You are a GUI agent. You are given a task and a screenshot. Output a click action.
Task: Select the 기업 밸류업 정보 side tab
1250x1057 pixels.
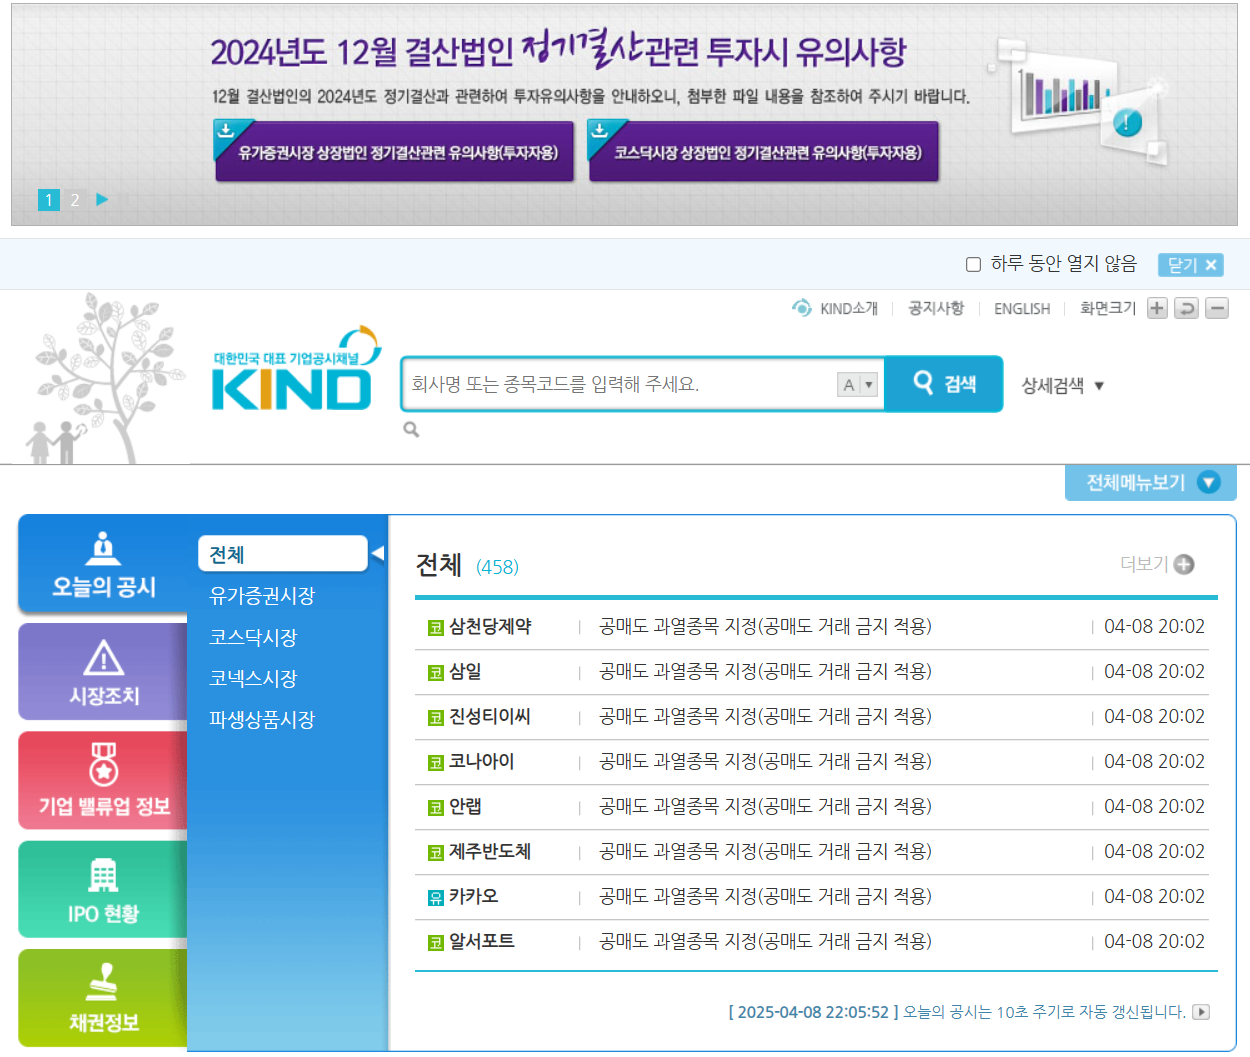(103, 780)
